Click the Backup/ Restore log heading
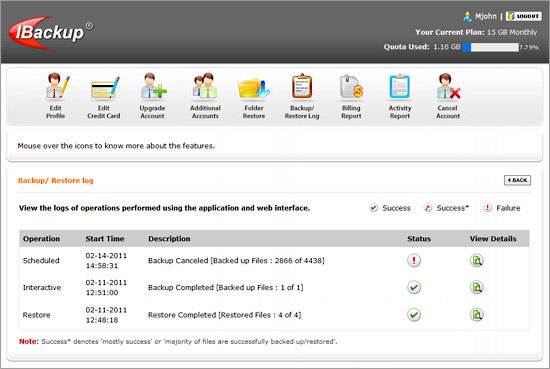Image resolution: width=550 pixels, height=369 pixels. click(x=55, y=180)
